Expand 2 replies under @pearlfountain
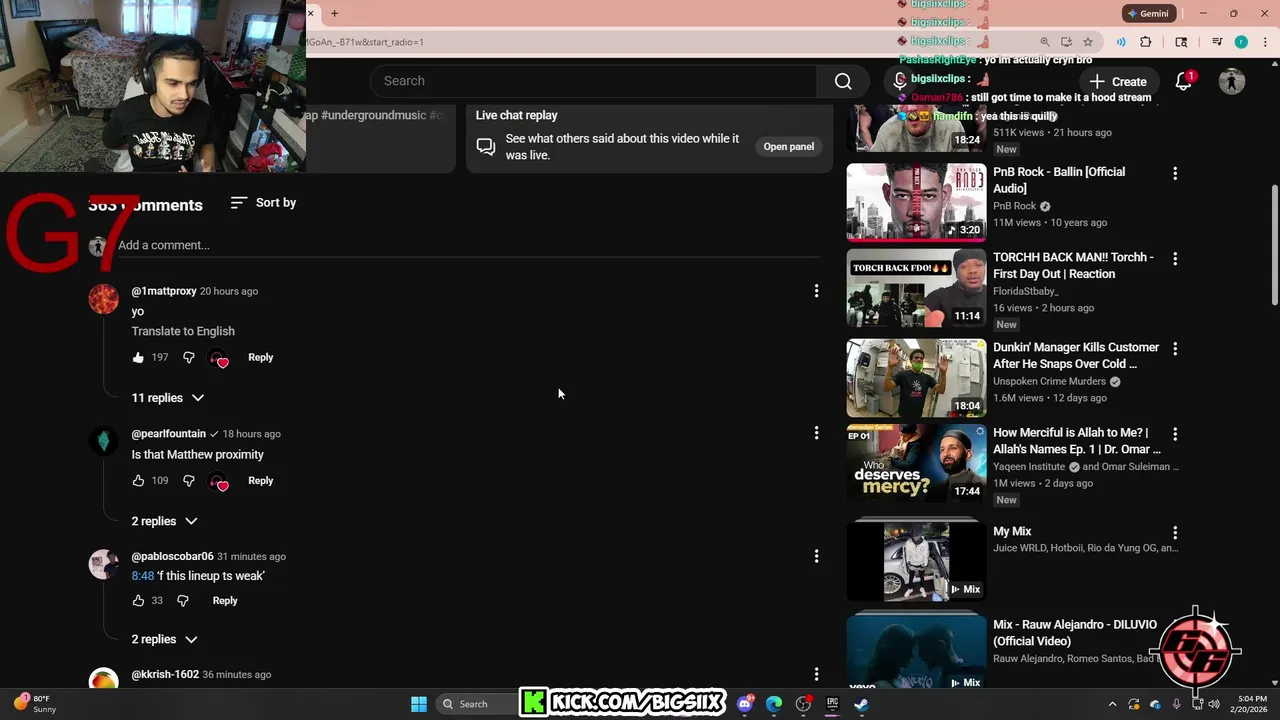This screenshot has height=720, width=1280. tap(165, 521)
